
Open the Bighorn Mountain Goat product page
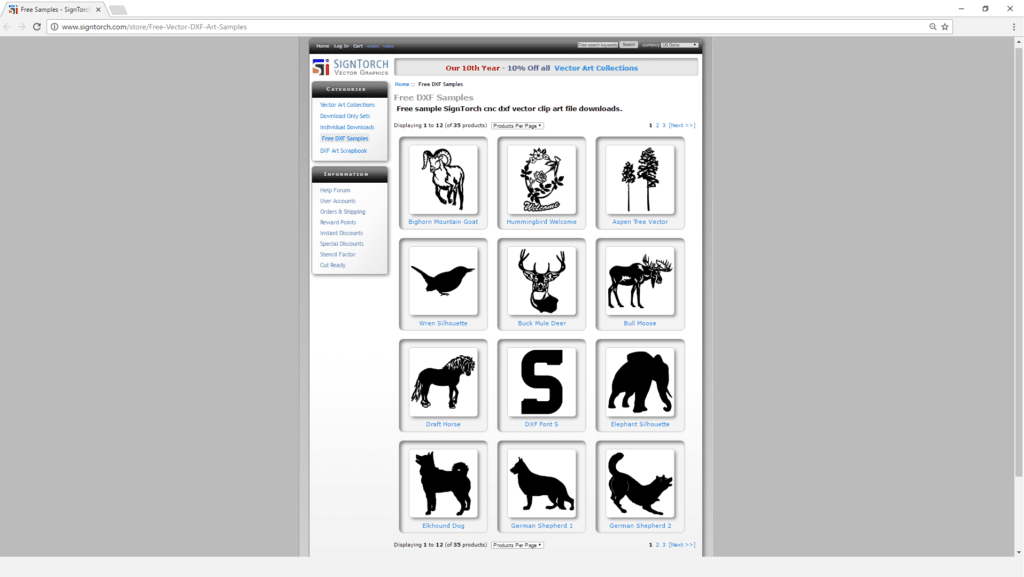tap(443, 182)
